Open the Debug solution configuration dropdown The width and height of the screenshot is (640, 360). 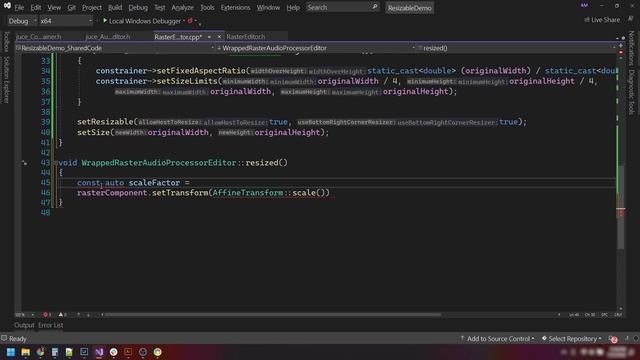(x=22, y=21)
